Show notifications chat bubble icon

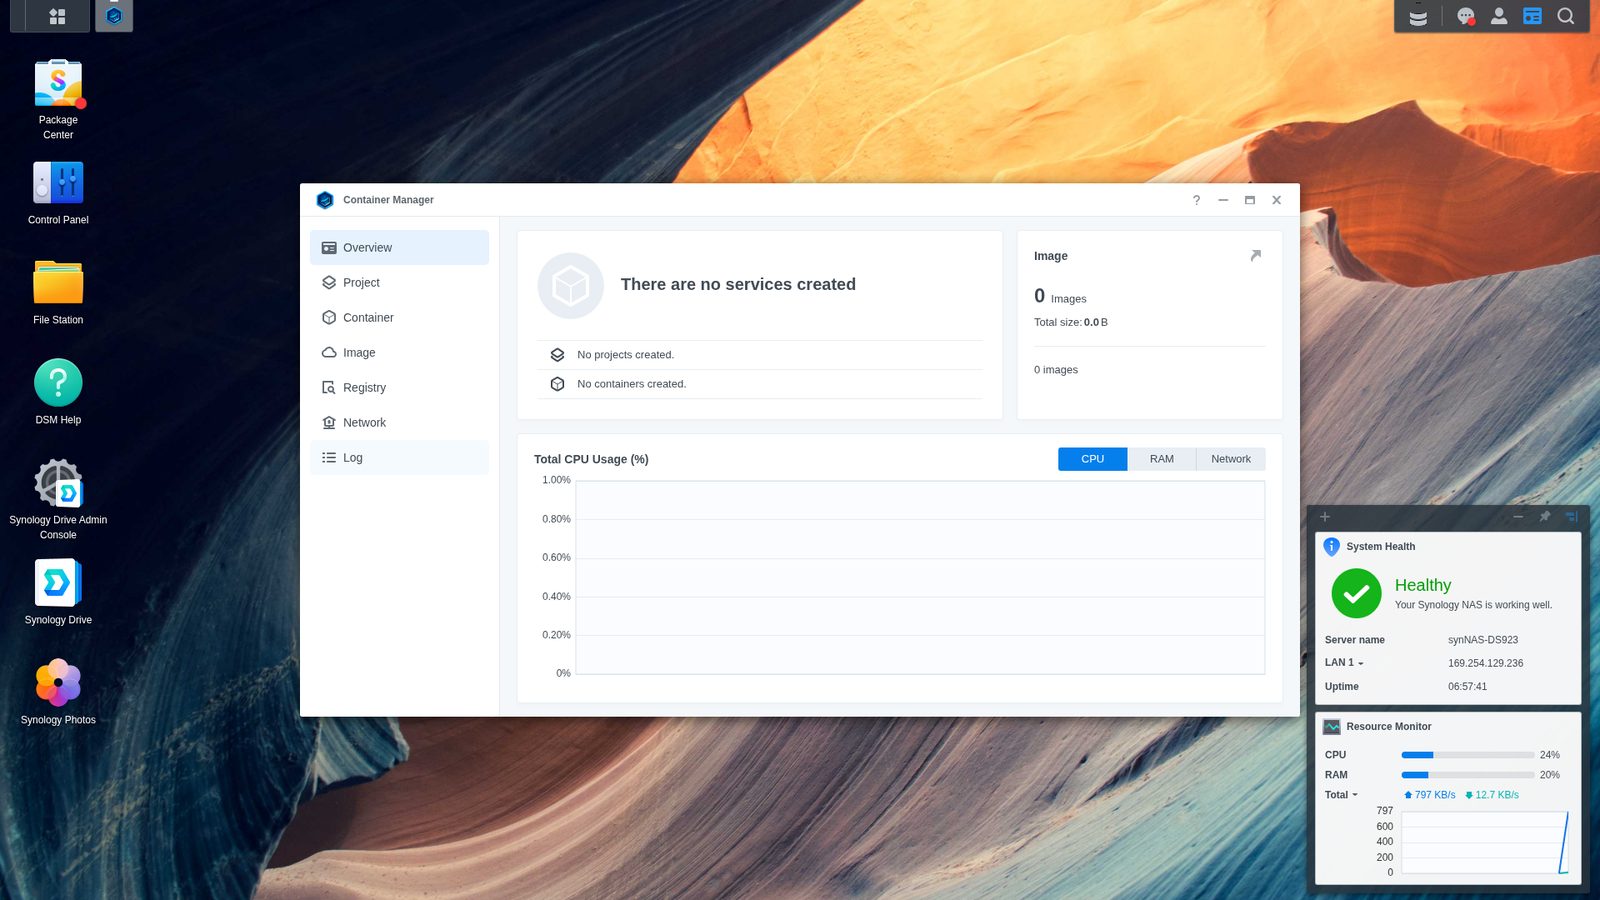(1466, 16)
